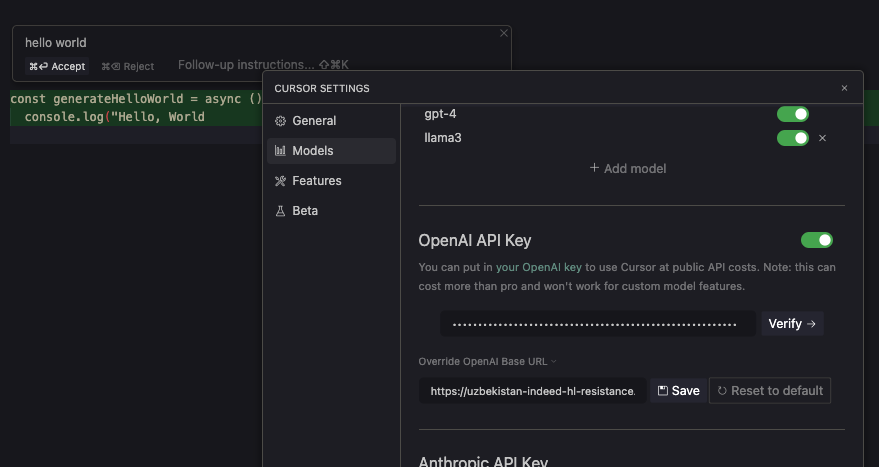Click the General gear icon
879x467 pixels.
280,121
